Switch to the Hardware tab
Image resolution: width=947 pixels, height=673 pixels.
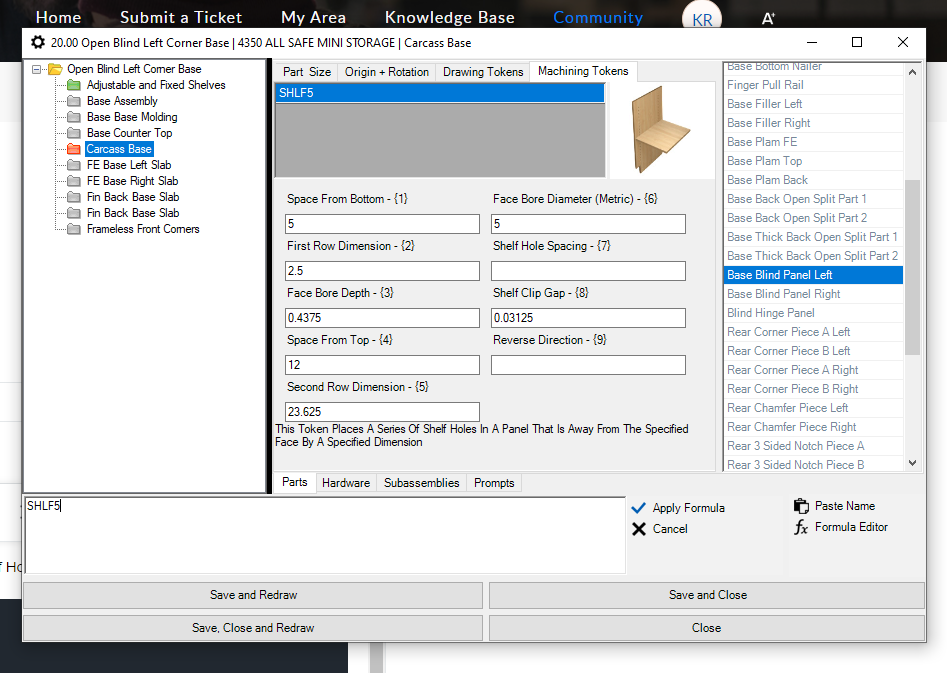(x=345, y=483)
